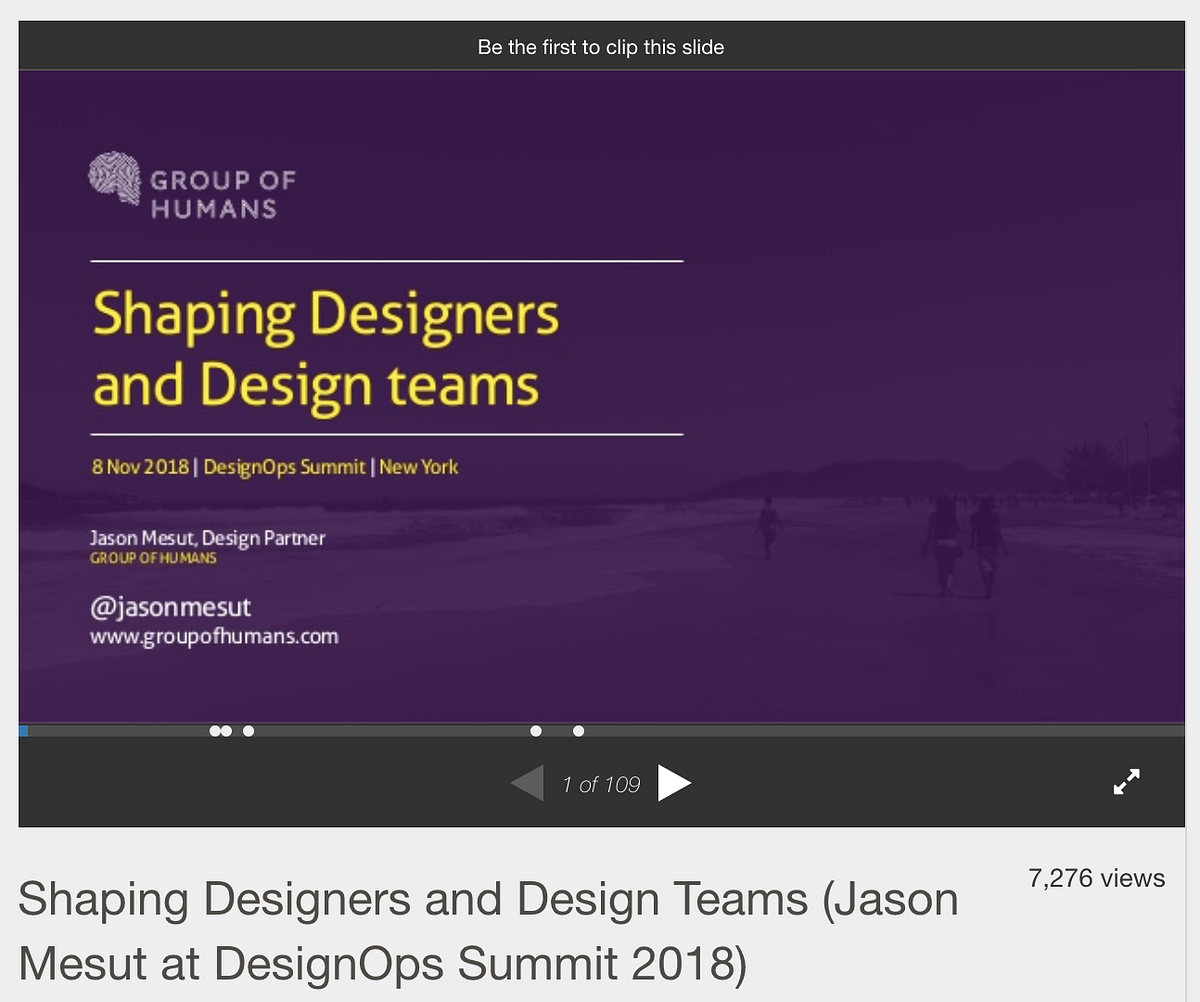
Task: Select the @jasonmesut handle on the slide
Action: tap(172, 607)
